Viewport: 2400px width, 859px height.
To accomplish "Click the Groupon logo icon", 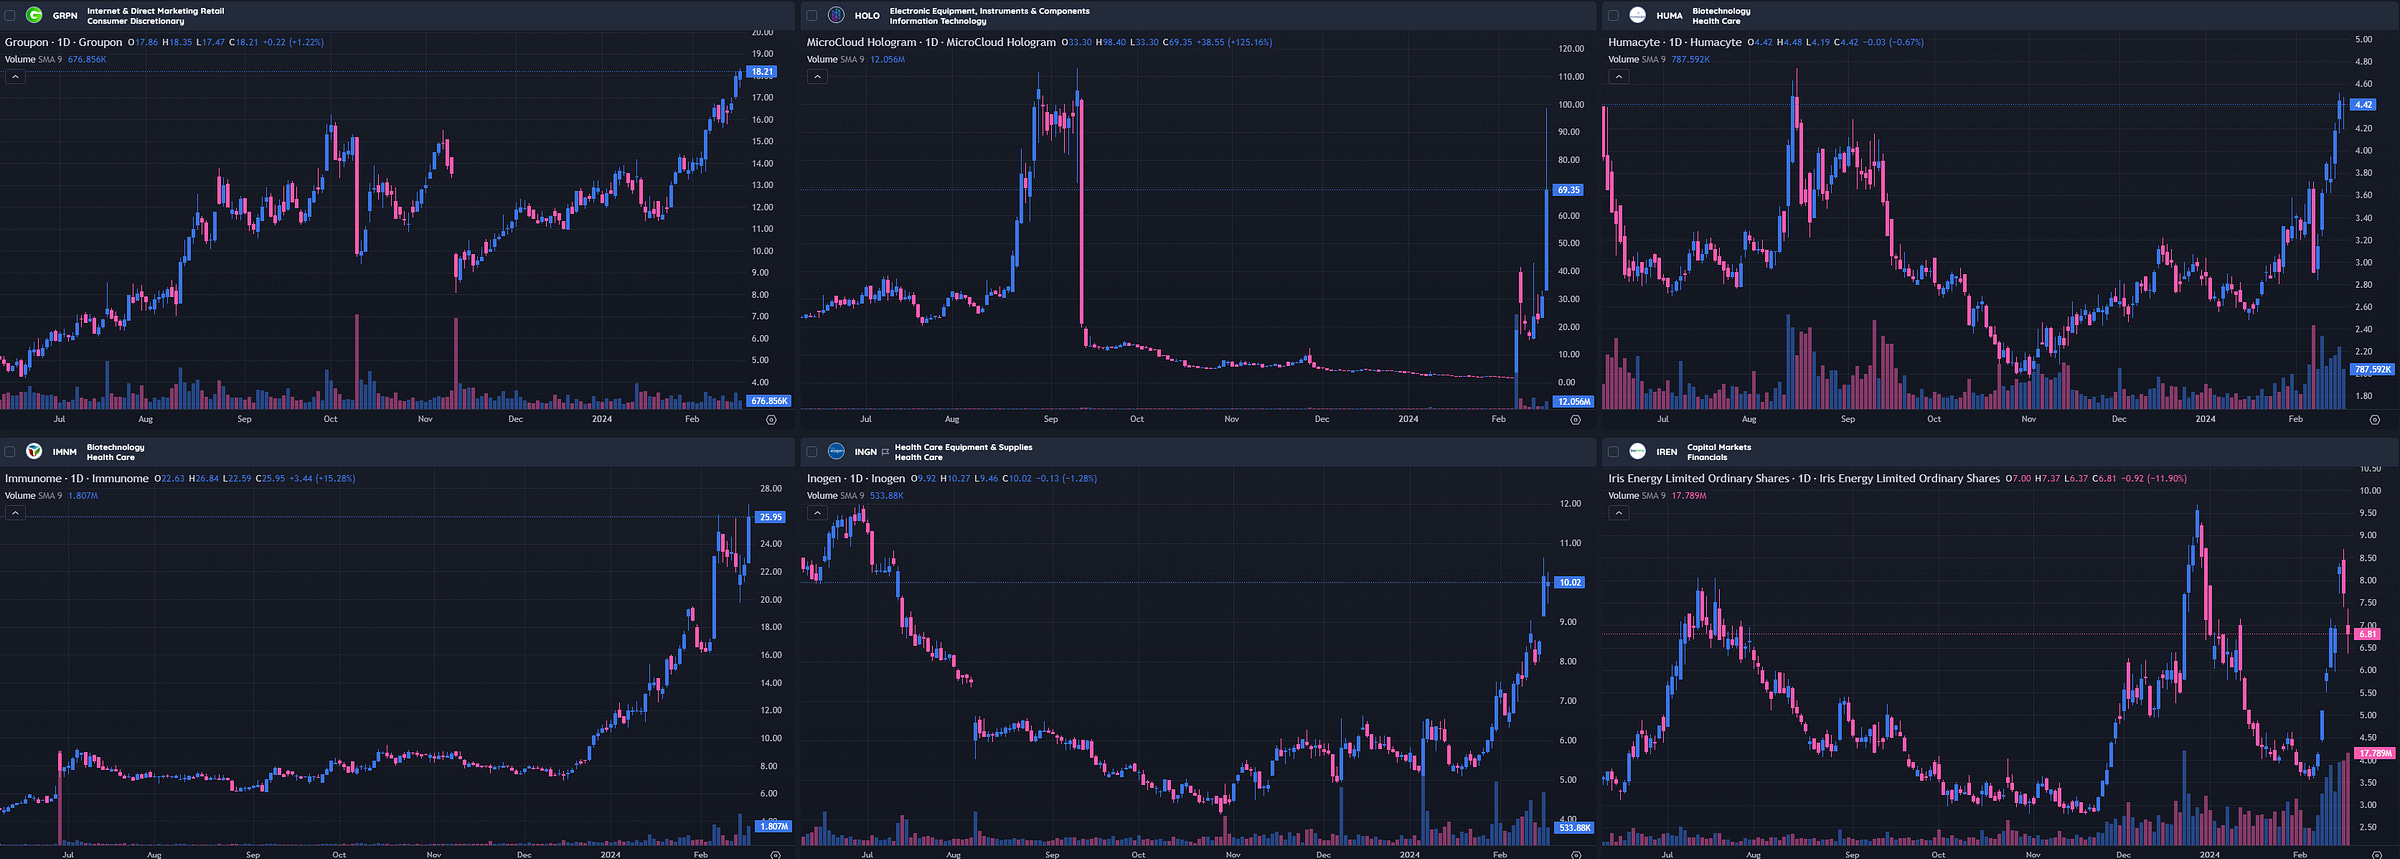I will [34, 15].
